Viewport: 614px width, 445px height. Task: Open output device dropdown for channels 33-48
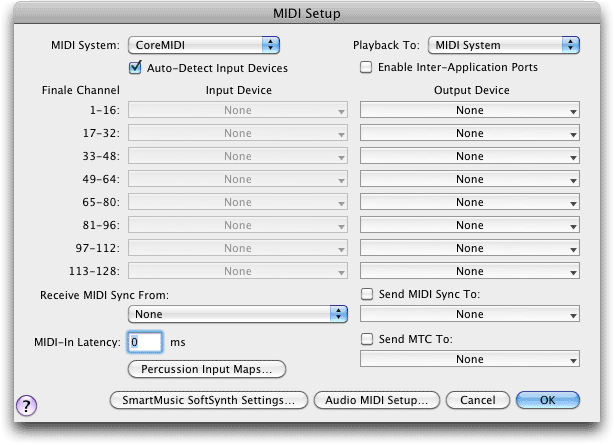click(x=470, y=156)
